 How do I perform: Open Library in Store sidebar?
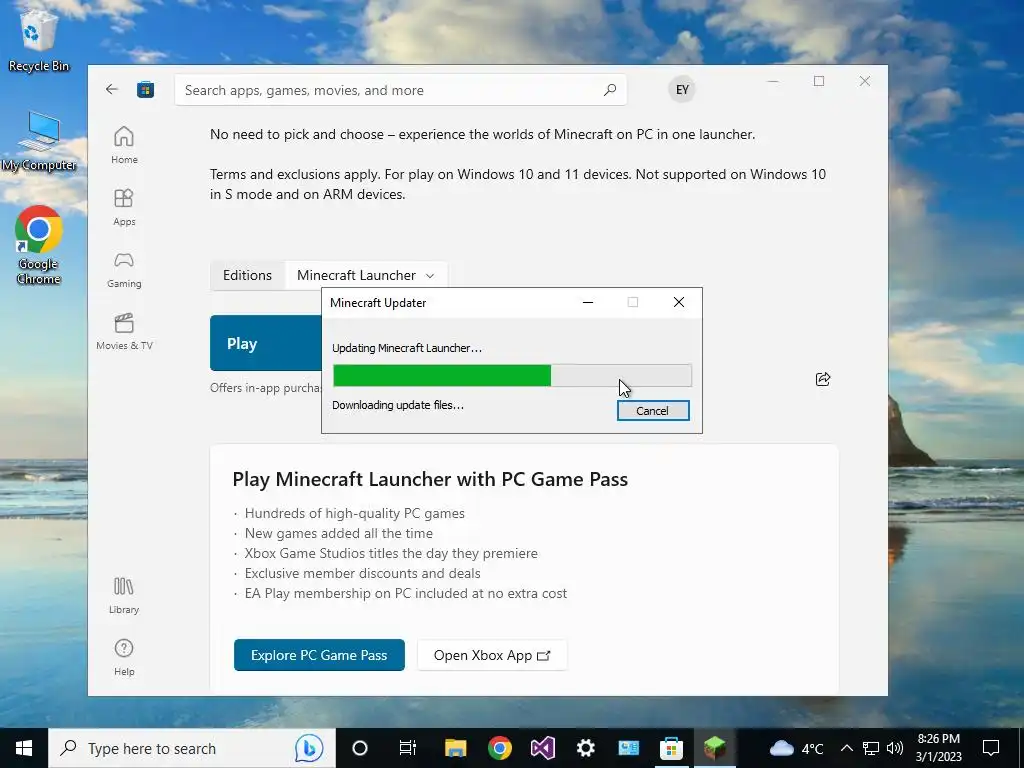pyautogui.click(x=124, y=595)
